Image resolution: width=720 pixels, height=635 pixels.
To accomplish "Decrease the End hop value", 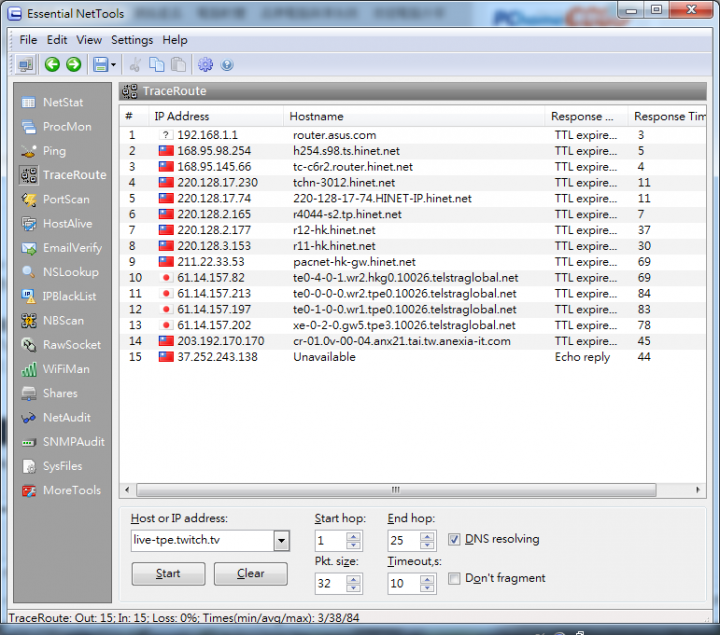I will click(x=427, y=545).
